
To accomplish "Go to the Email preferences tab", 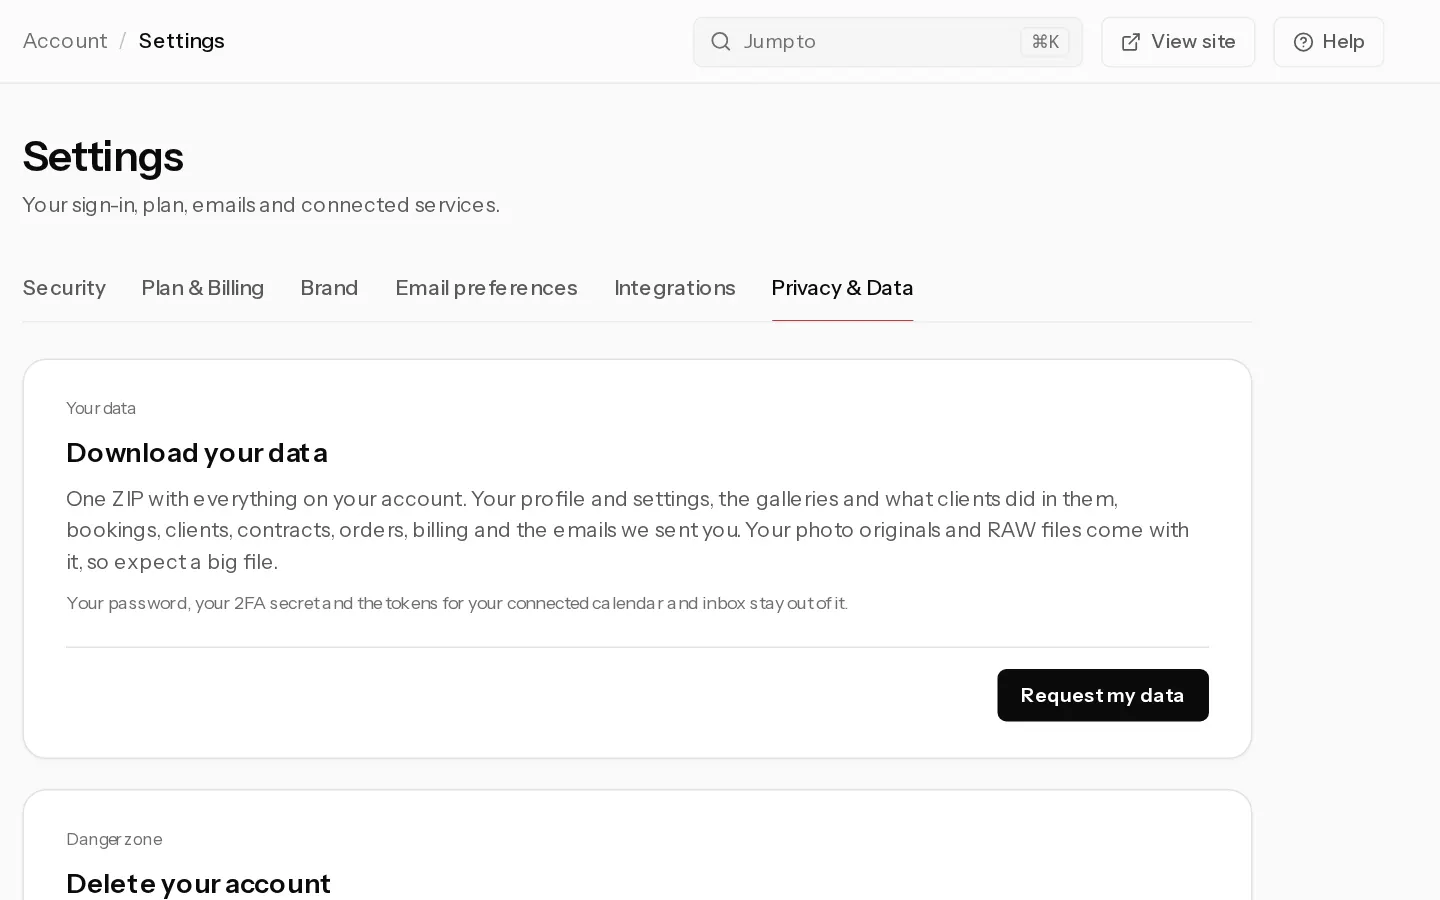I will 486,288.
